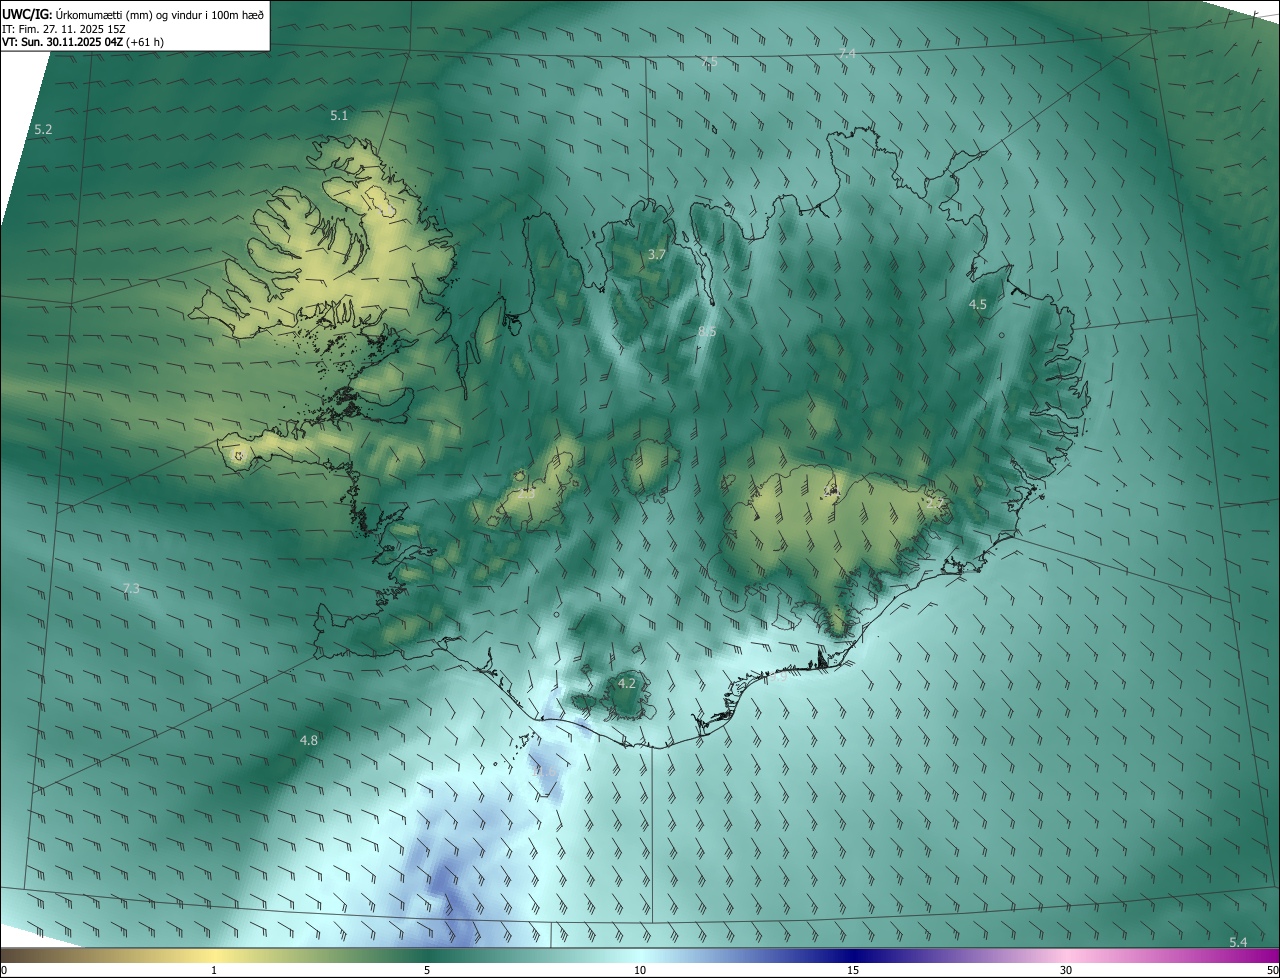This screenshot has height=978, width=1280.
Task: Click the 7.5 value label
Action: [708, 62]
